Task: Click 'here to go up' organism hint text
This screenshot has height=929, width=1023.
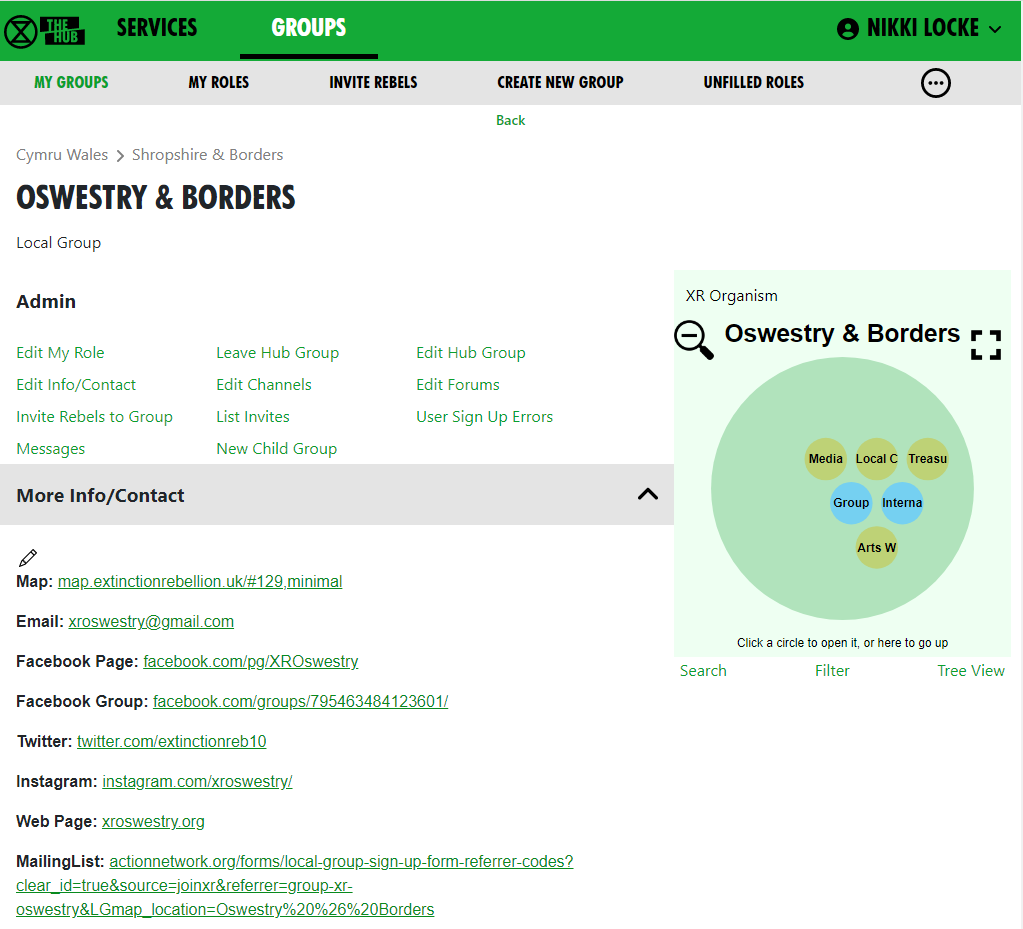Action: coord(913,643)
